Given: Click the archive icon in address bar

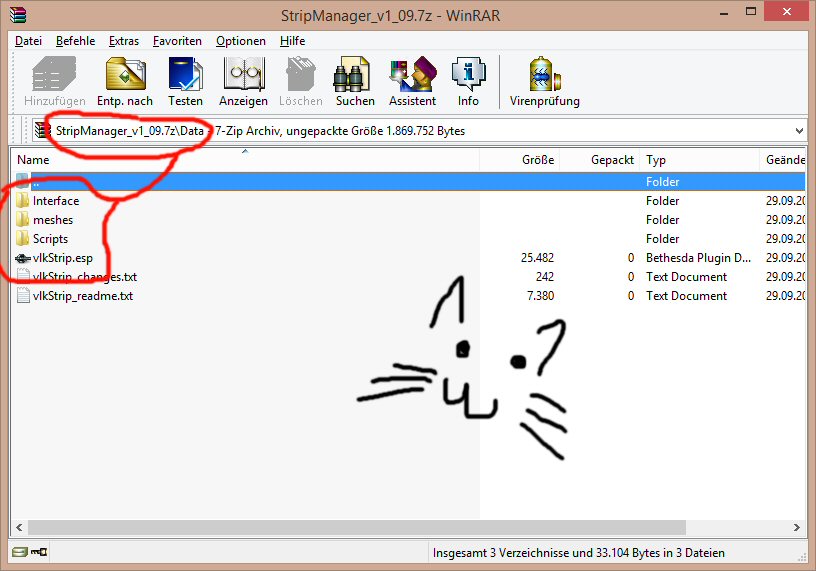Looking at the screenshot, I should coord(42,130).
